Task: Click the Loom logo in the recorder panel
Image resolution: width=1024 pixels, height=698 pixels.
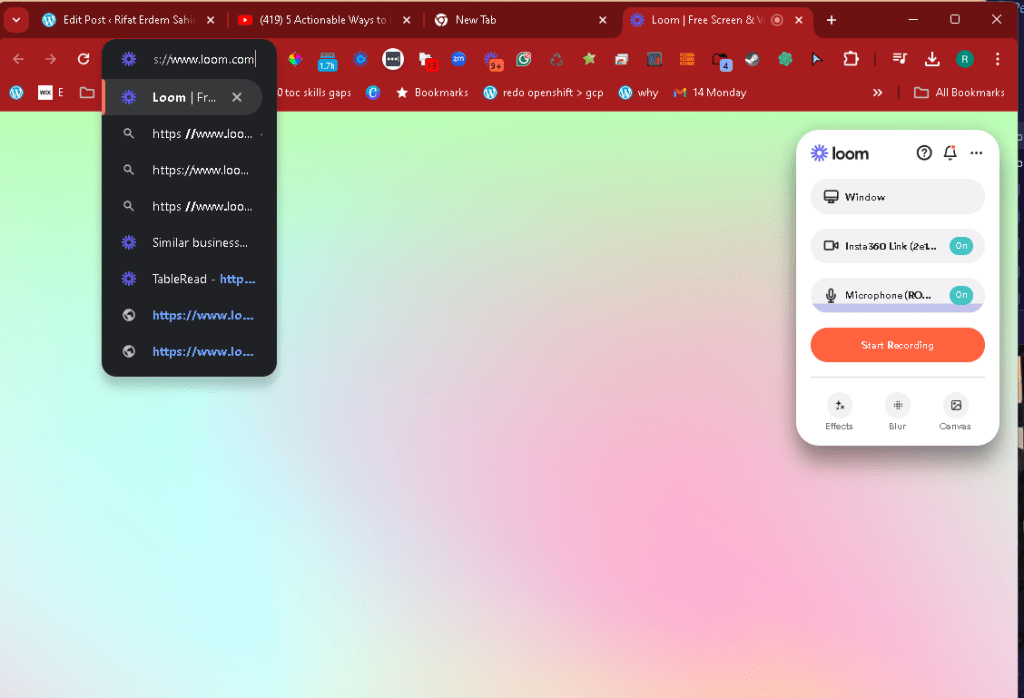Action: (x=840, y=153)
